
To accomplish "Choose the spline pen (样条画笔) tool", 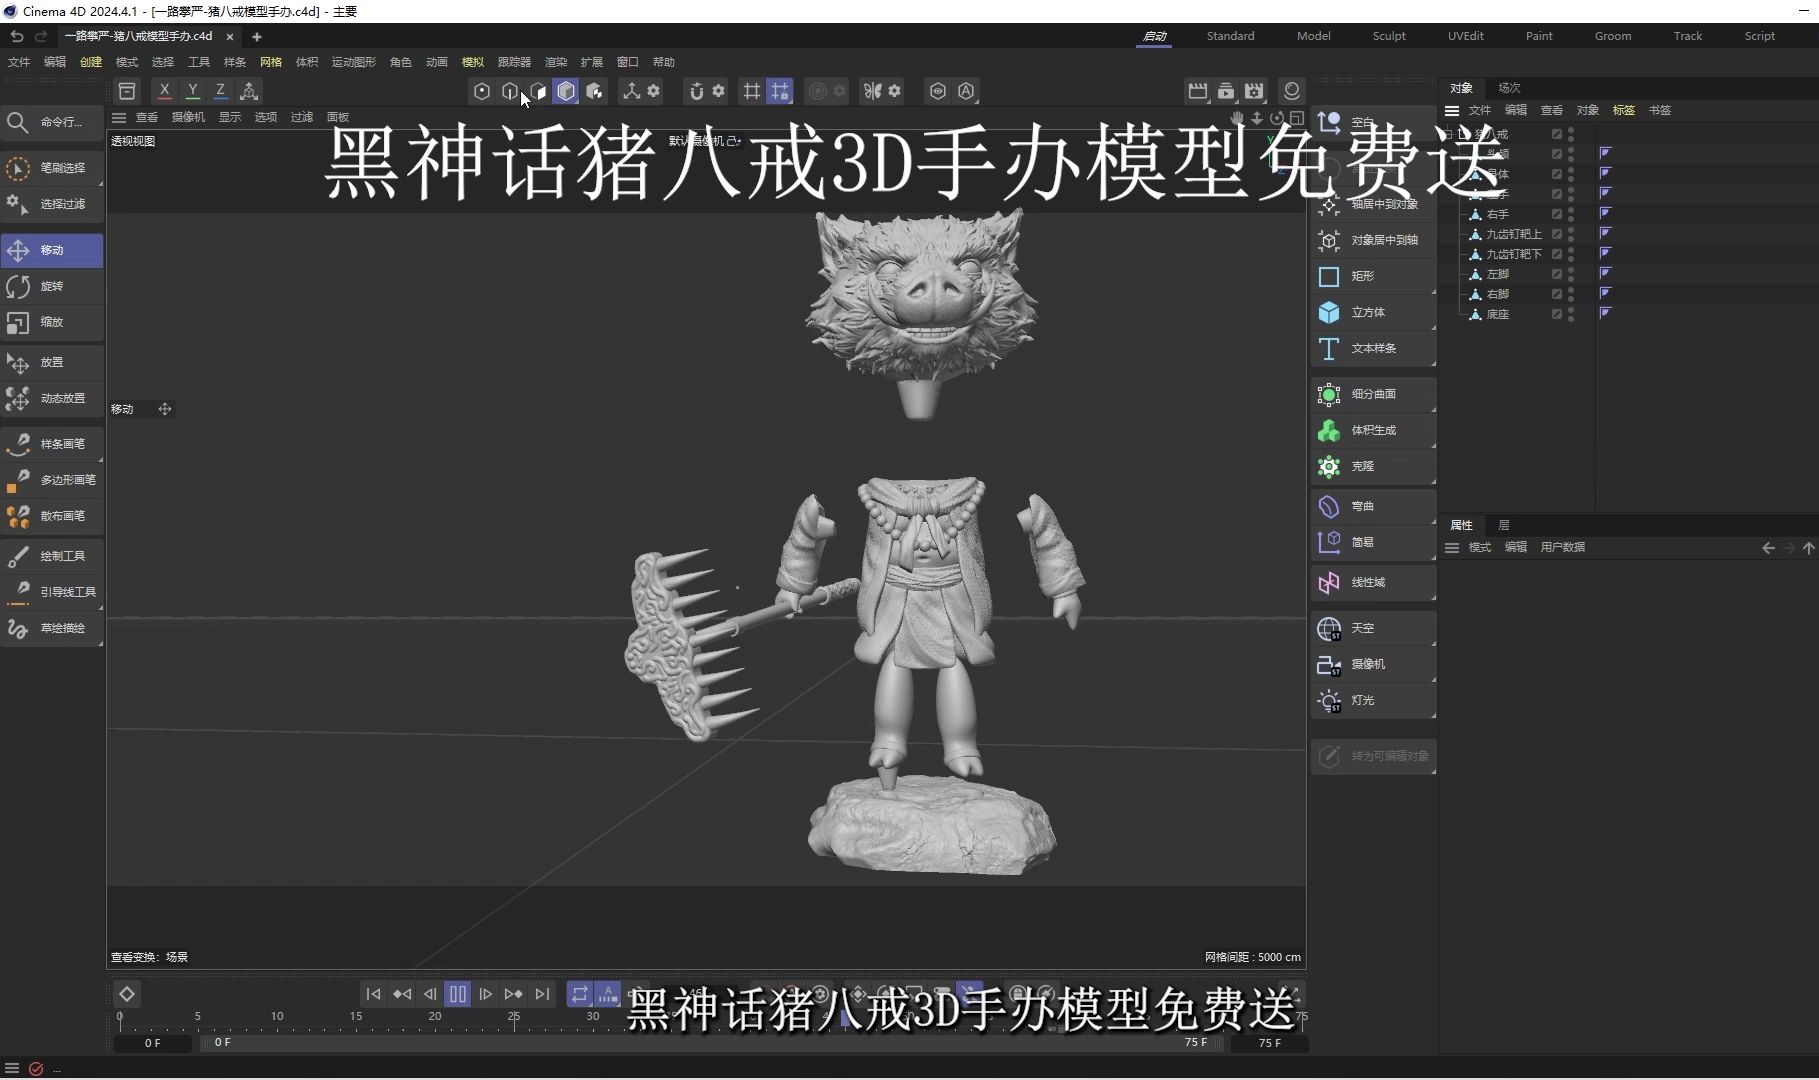I will [52, 444].
